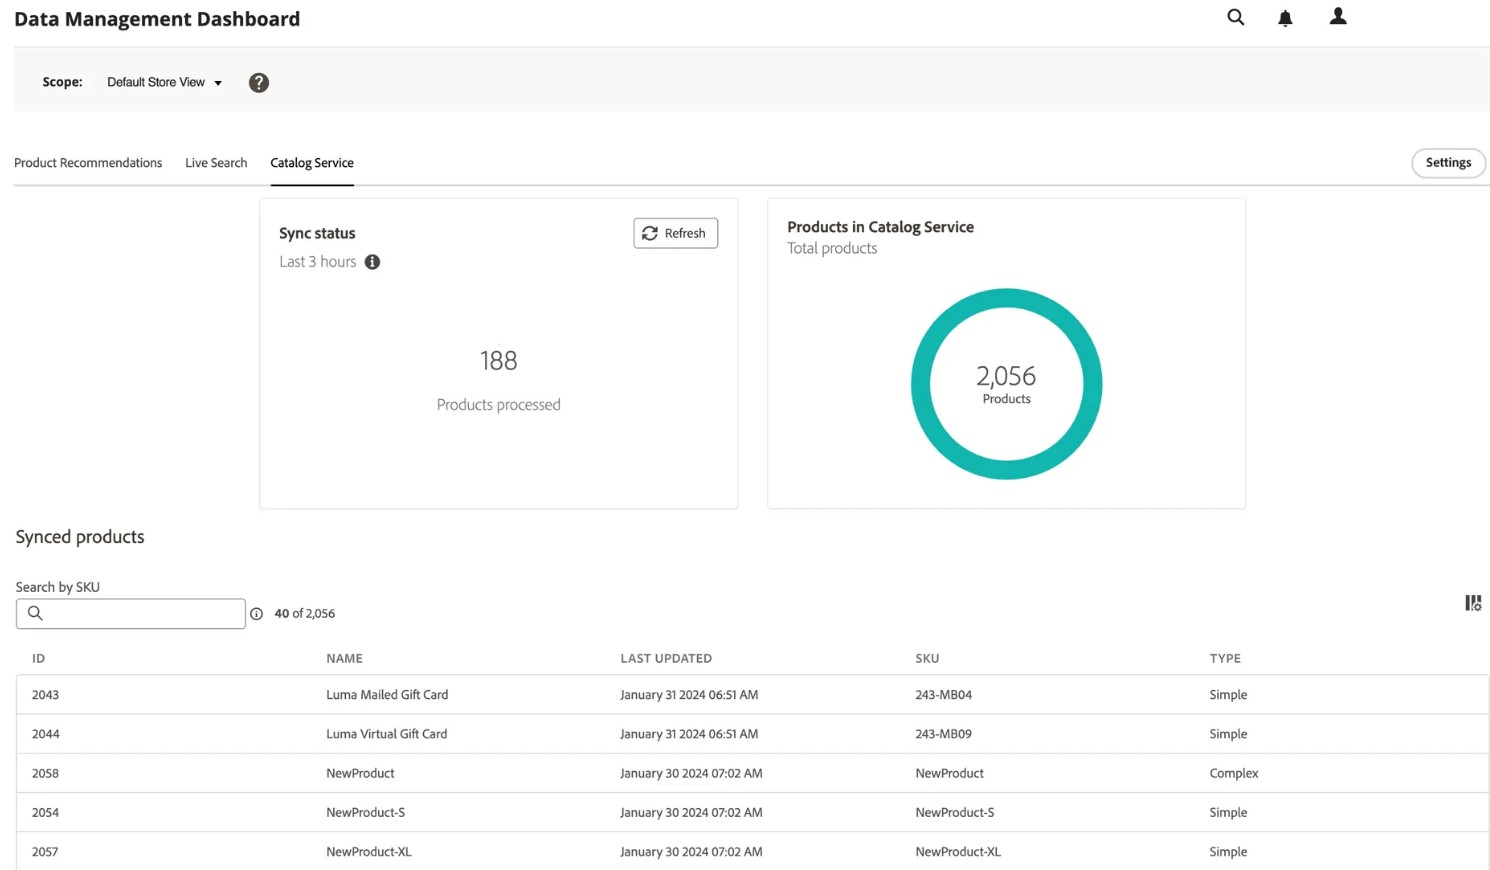
Task: Click the Complex type cell
Action: 1234,773
